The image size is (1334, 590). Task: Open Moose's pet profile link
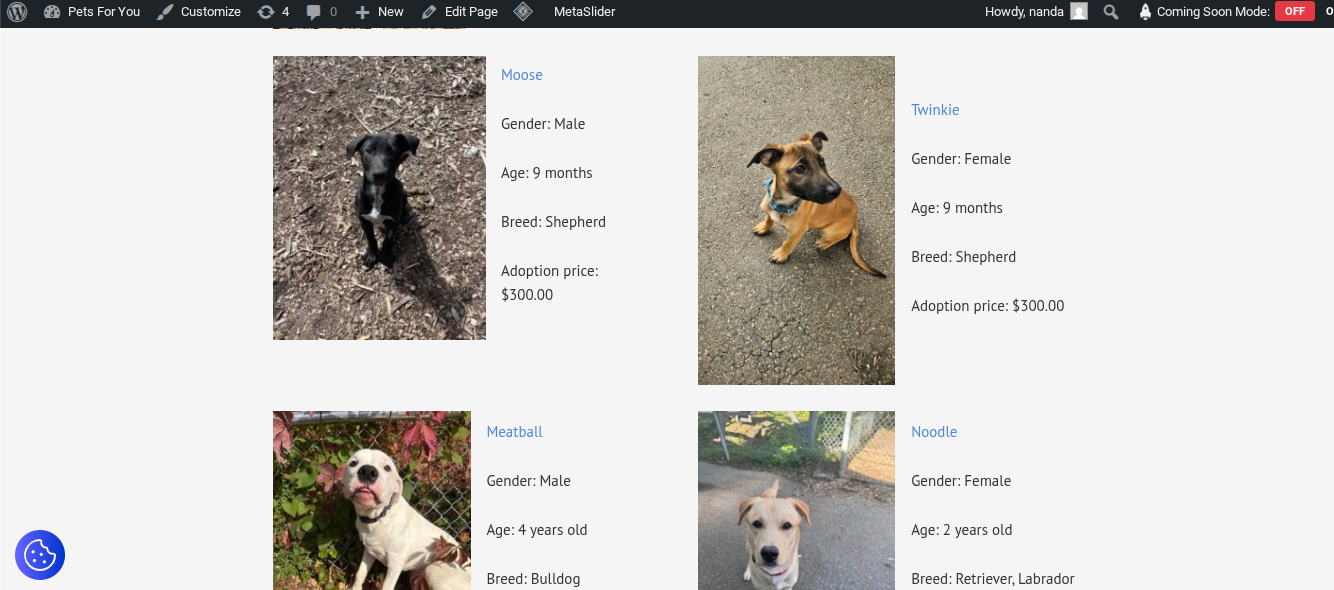pos(521,75)
